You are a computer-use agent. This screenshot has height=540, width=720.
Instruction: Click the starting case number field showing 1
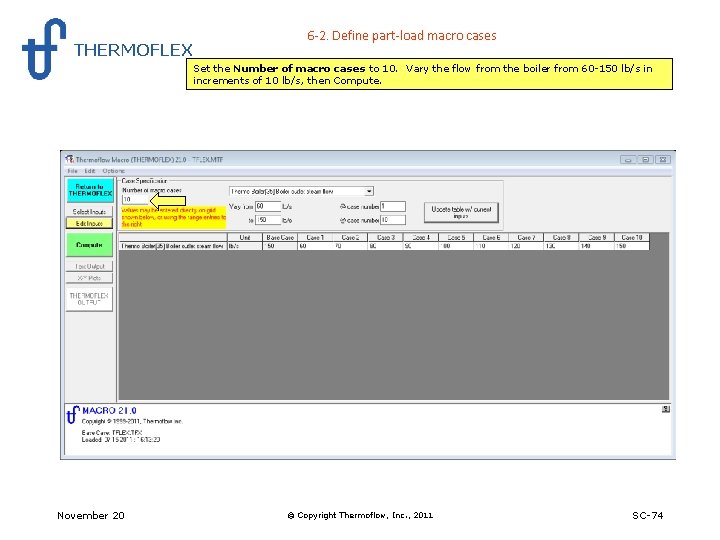(393, 206)
